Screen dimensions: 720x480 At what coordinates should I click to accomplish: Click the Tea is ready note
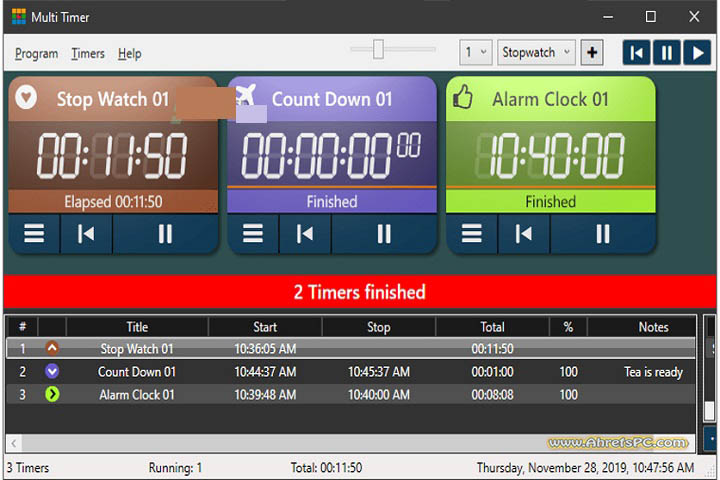point(653,372)
